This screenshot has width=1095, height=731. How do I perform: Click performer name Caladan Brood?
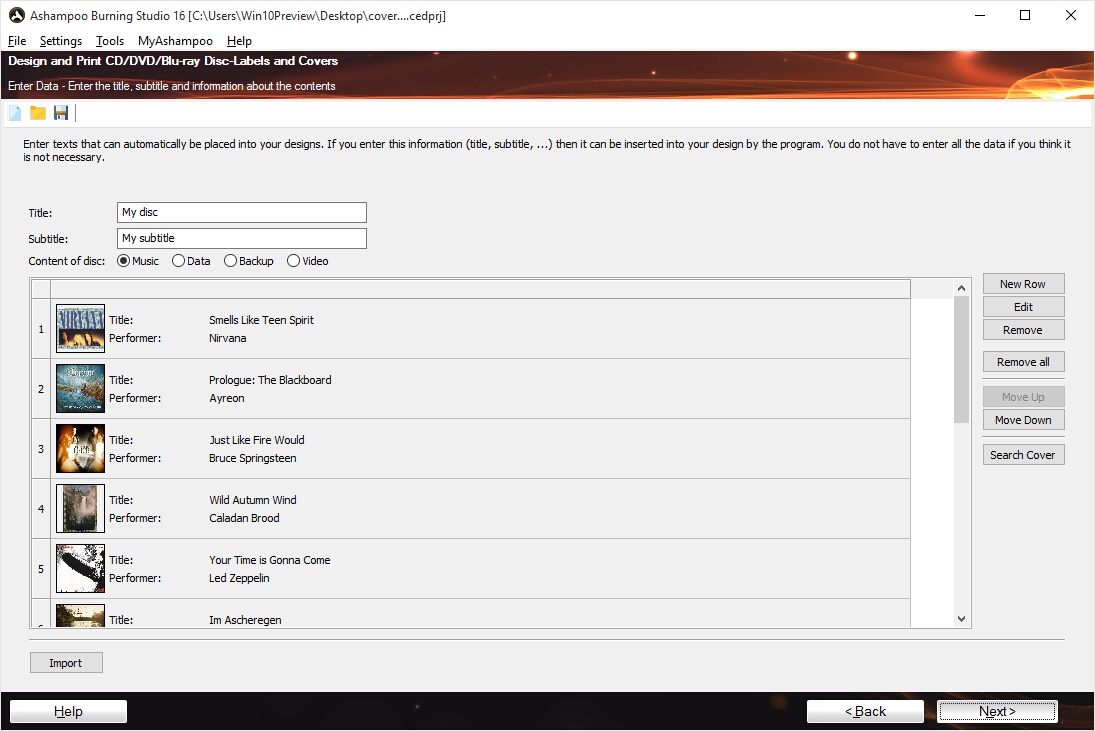click(244, 518)
